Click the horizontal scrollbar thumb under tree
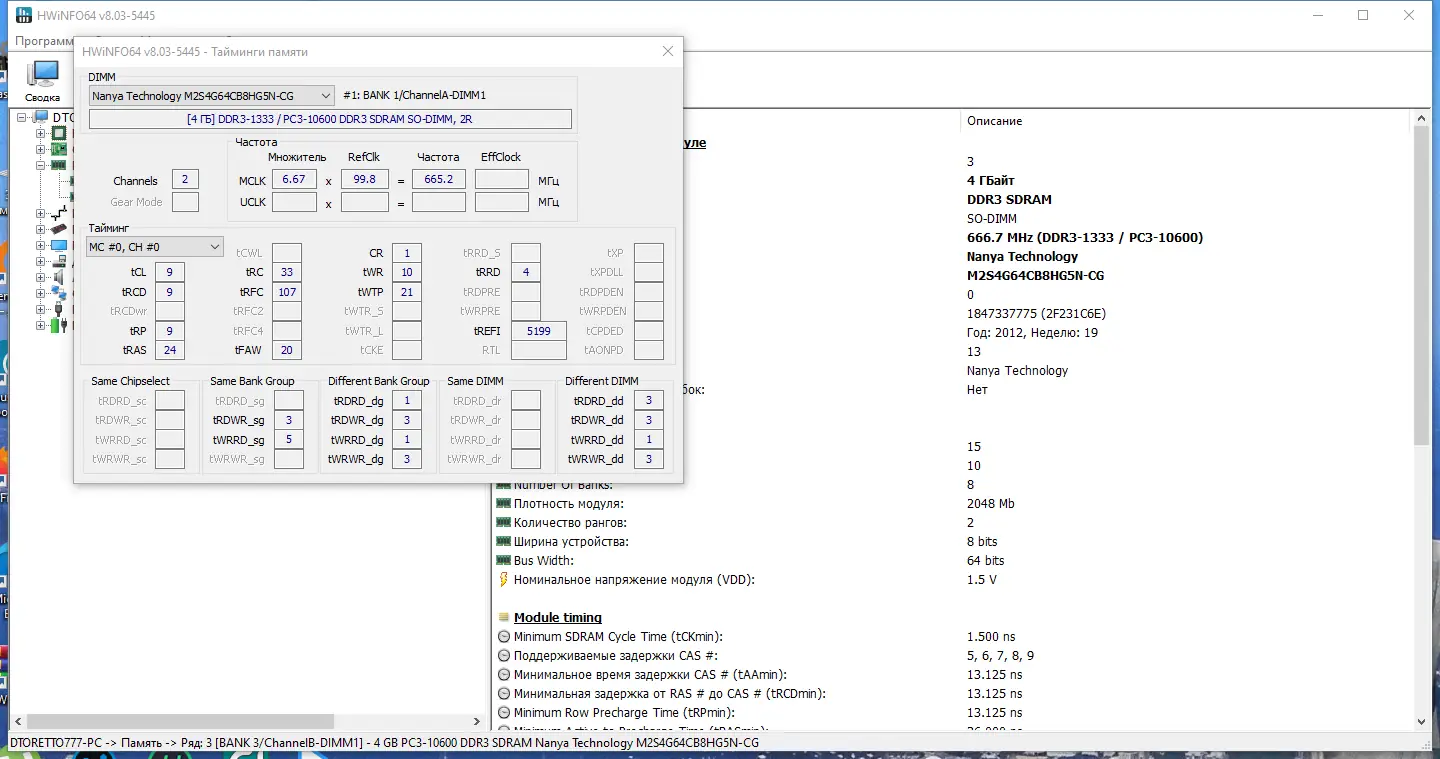Viewport: 1440px width, 759px height. 178,721
